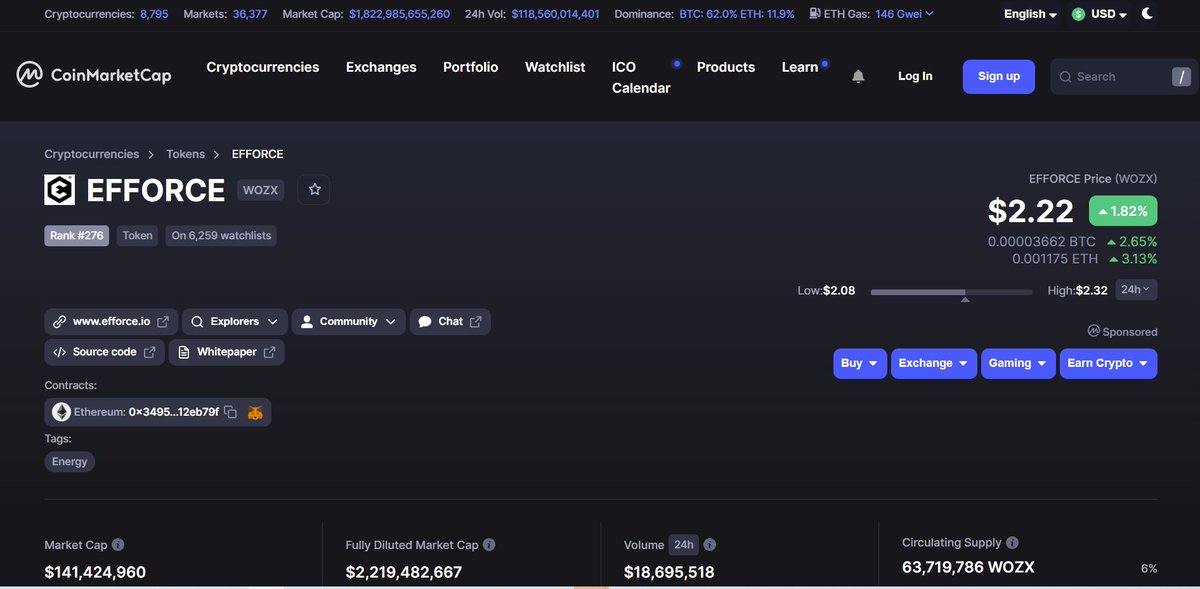Click the low-high price range slider
1200x589 pixels.
click(x=951, y=292)
